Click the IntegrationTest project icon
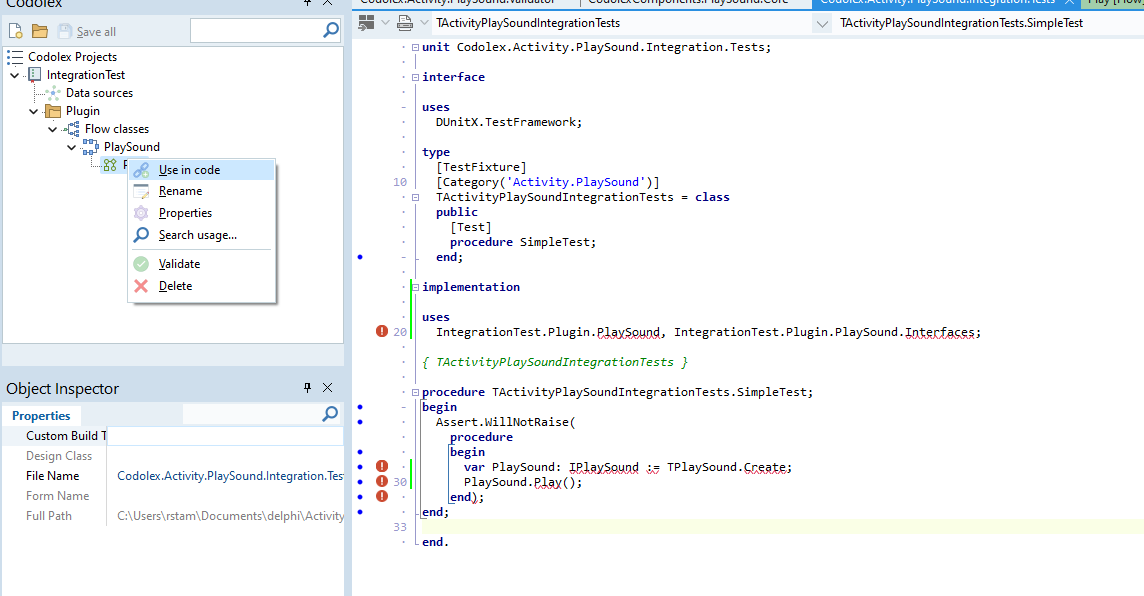This screenshot has width=1144, height=596. [34, 74]
